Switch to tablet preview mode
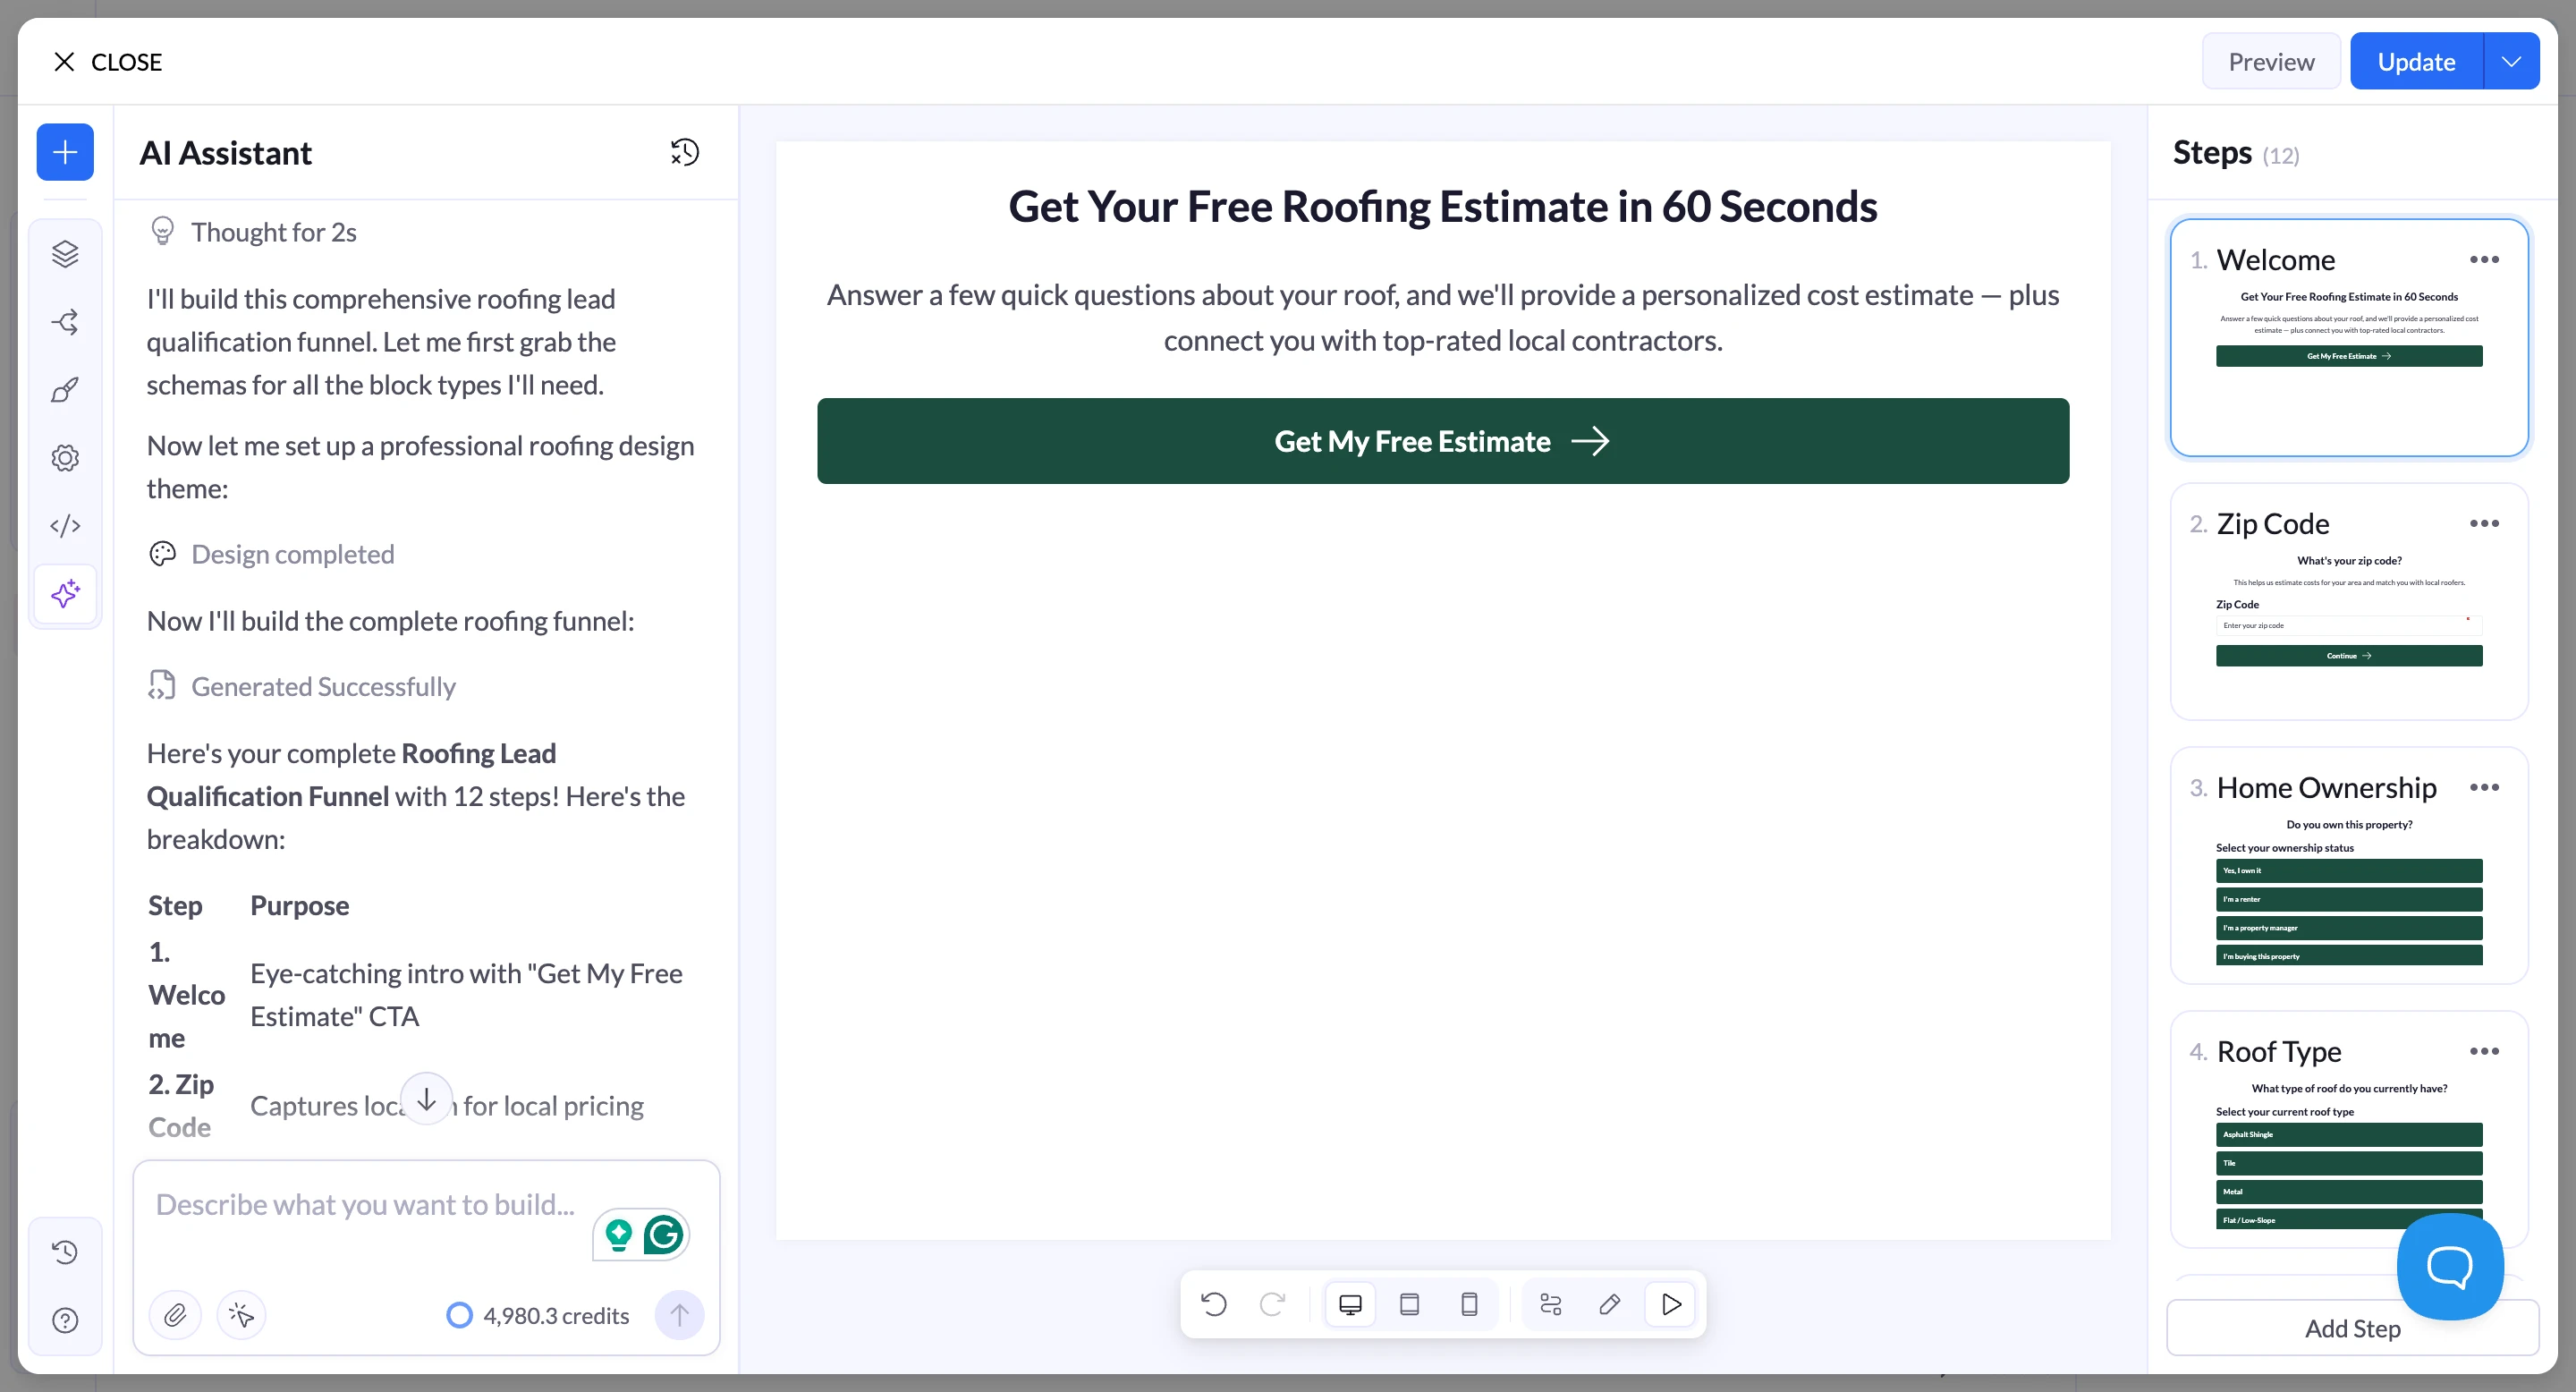This screenshot has width=2576, height=1392. tap(1409, 1304)
